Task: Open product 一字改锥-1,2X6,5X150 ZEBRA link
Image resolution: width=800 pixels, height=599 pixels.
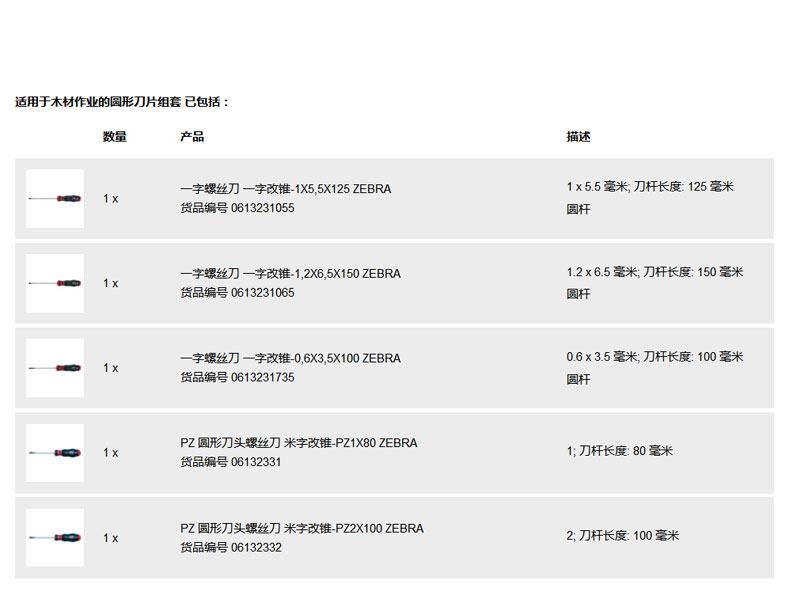Action: click(290, 274)
